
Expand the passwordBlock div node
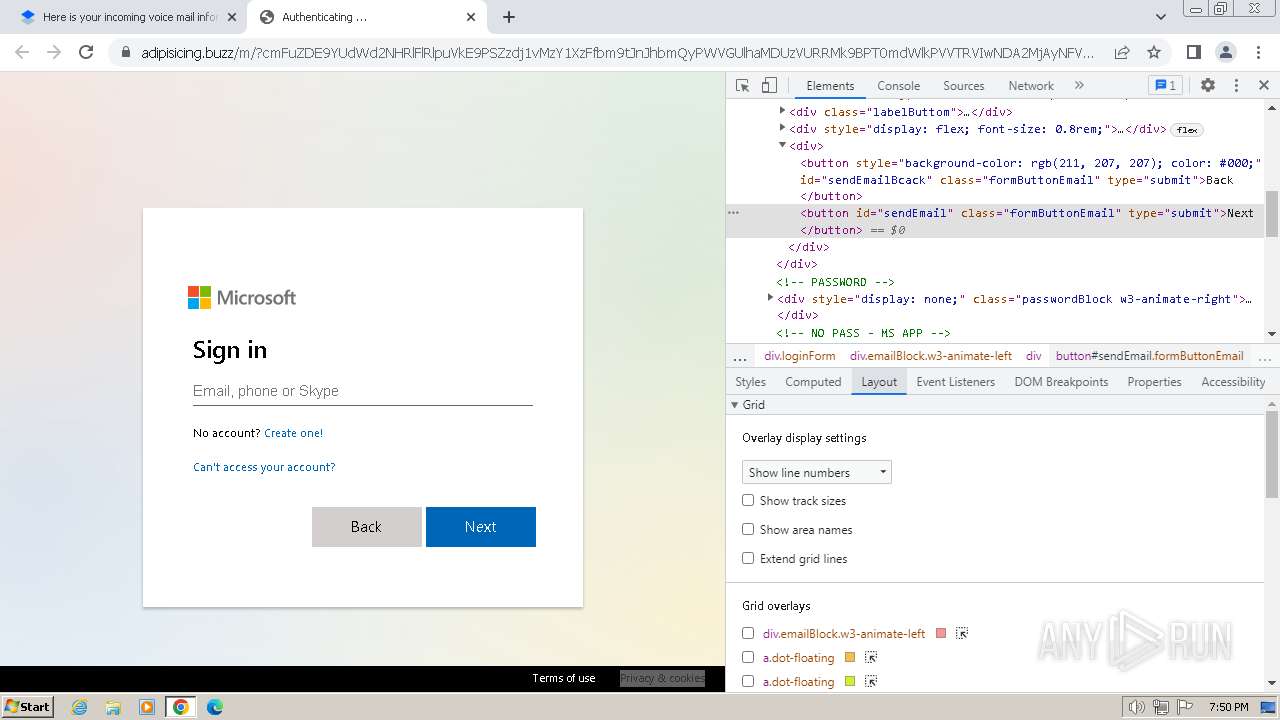tap(770, 298)
